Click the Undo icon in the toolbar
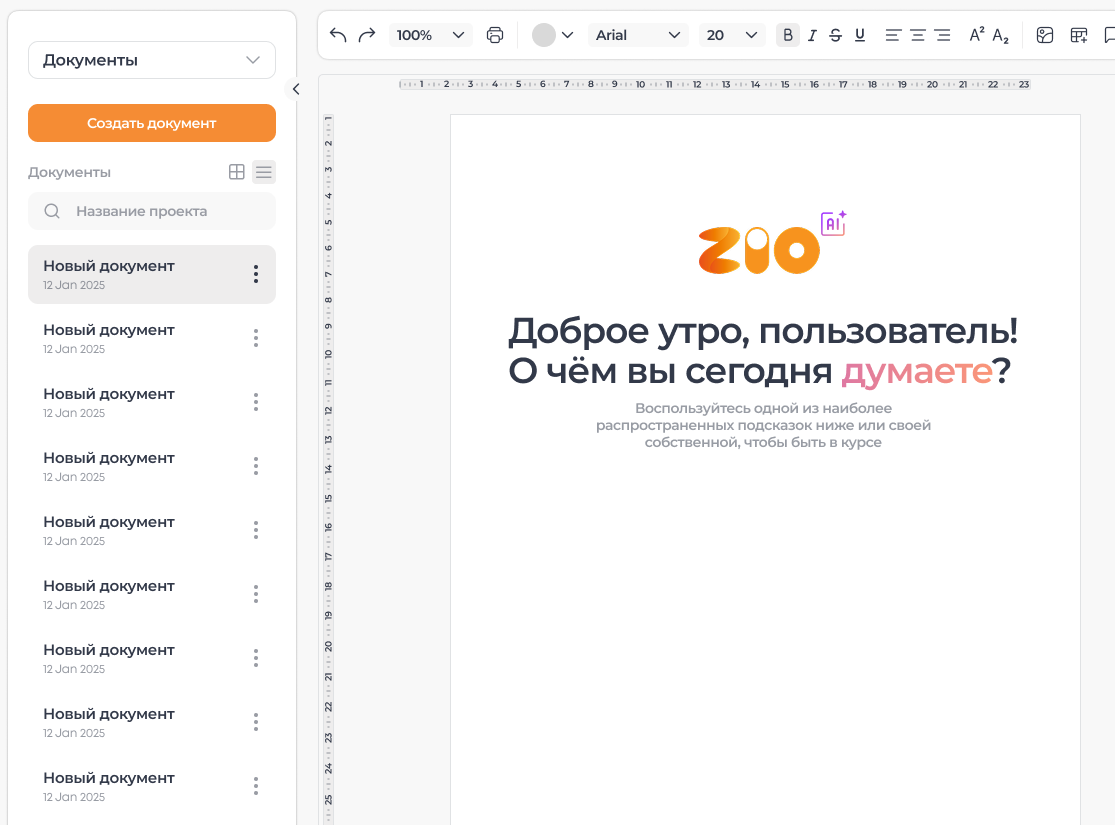Image resolution: width=1115 pixels, height=825 pixels. click(x=337, y=34)
